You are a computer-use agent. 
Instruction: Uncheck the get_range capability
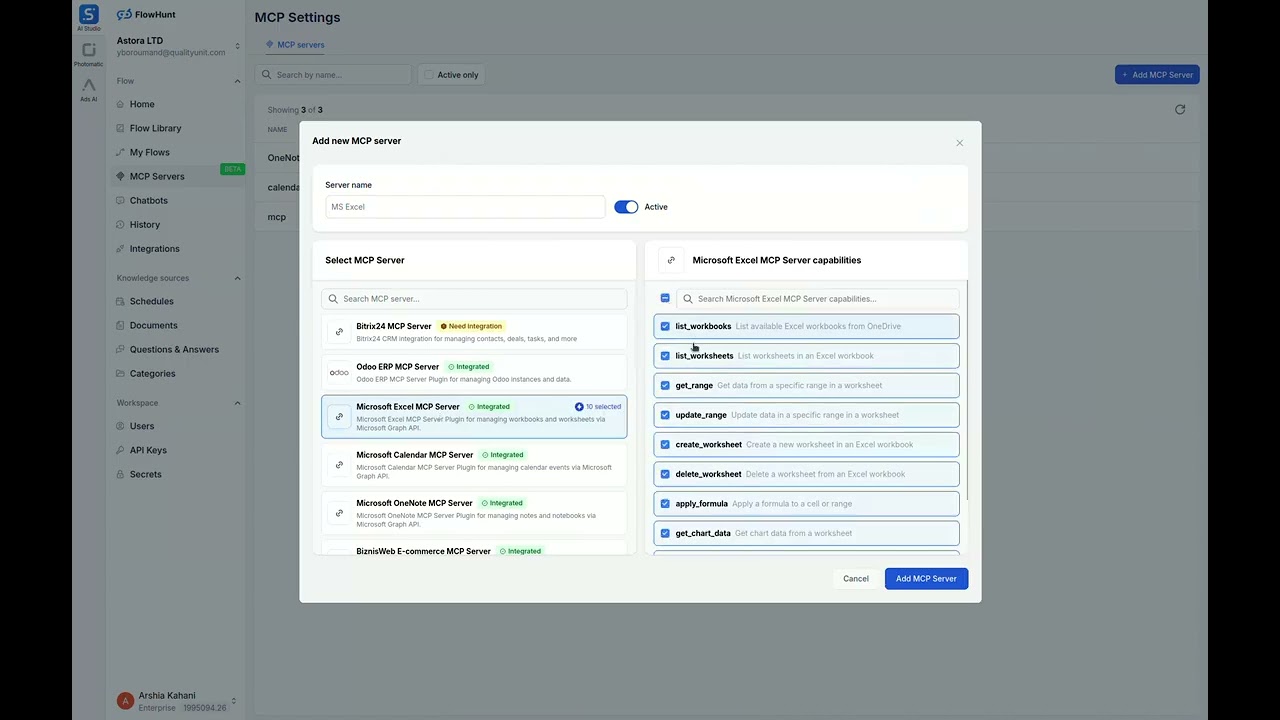pos(665,385)
